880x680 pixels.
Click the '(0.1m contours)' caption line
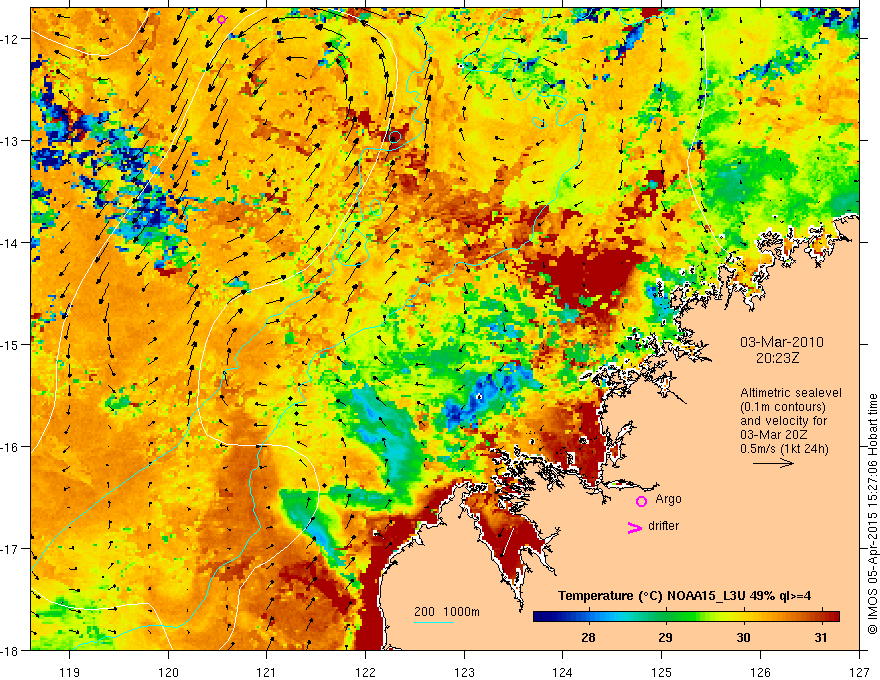click(x=783, y=407)
